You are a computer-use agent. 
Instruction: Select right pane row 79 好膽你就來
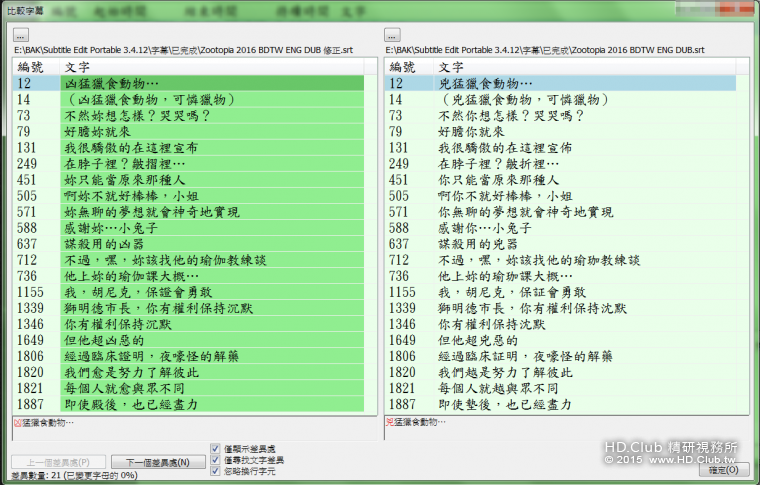click(561, 131)
